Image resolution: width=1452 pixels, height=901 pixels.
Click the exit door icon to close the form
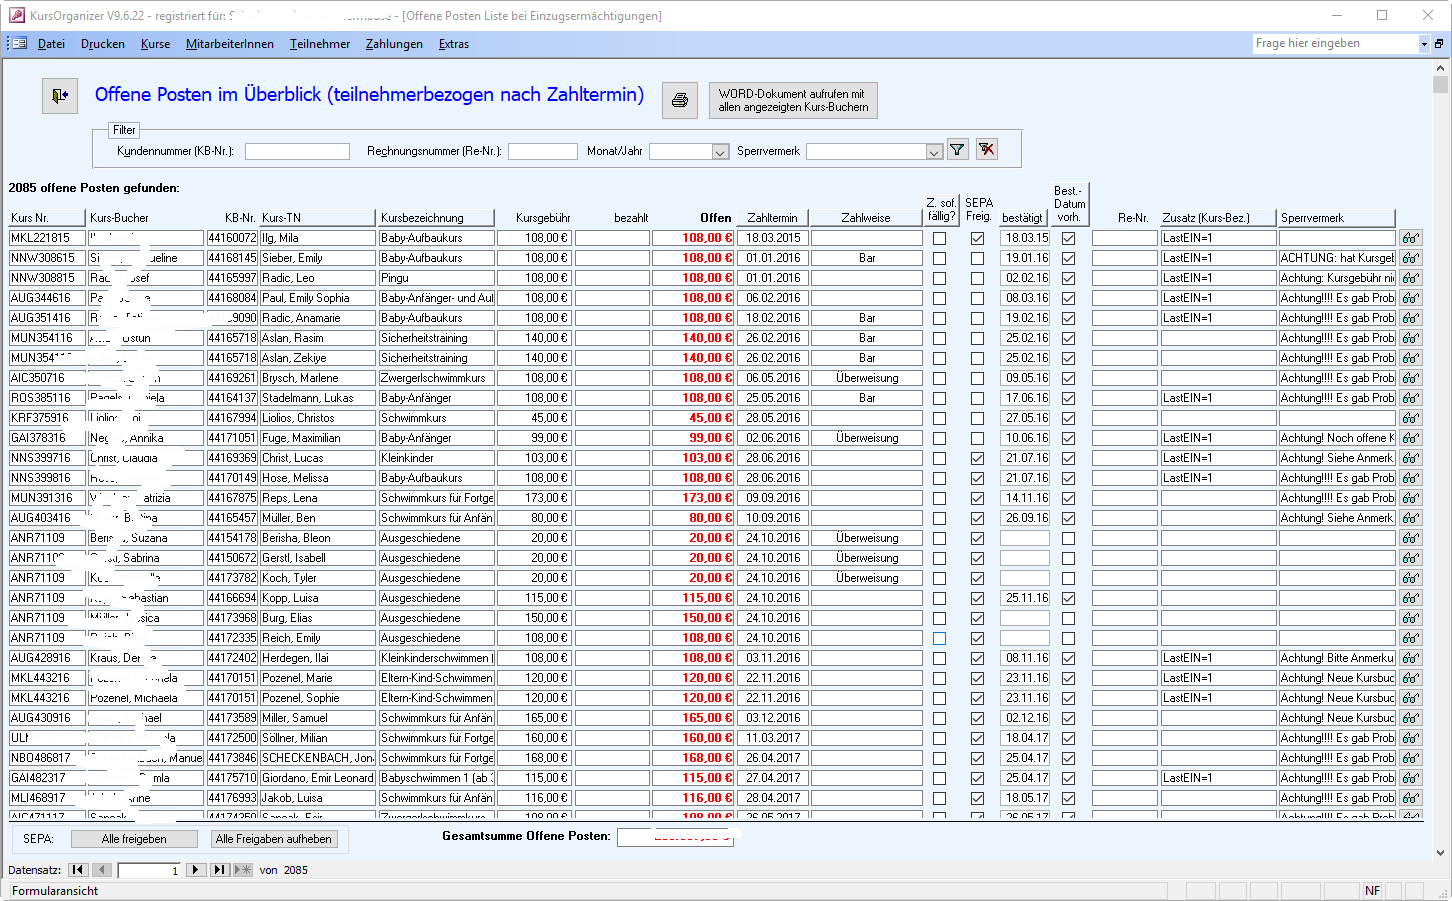coord(60,96)
